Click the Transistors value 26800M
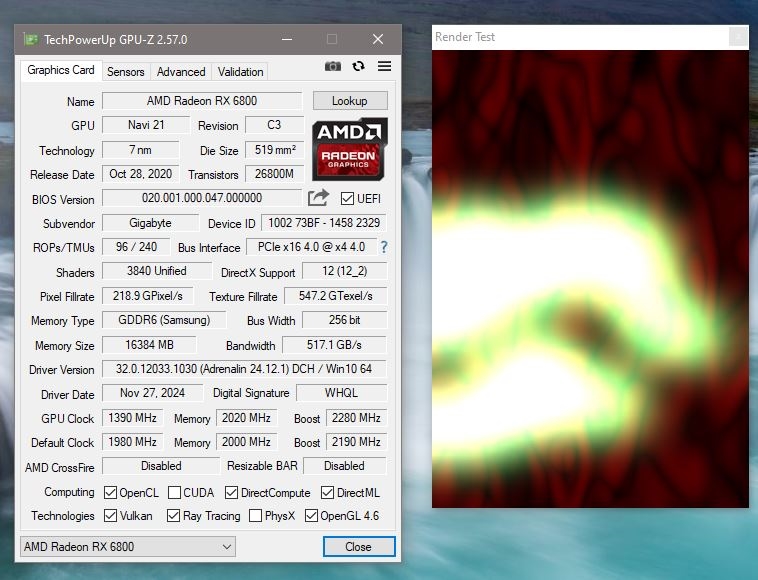This screenshot has width=758, height=580. (x=274, y=174)
